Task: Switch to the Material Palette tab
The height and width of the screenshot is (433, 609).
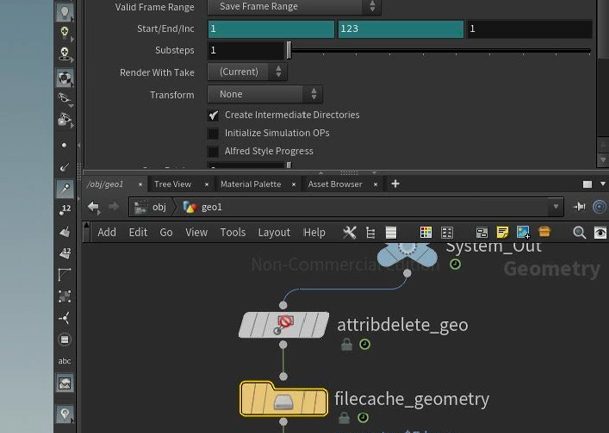Action: pos(250,184)
